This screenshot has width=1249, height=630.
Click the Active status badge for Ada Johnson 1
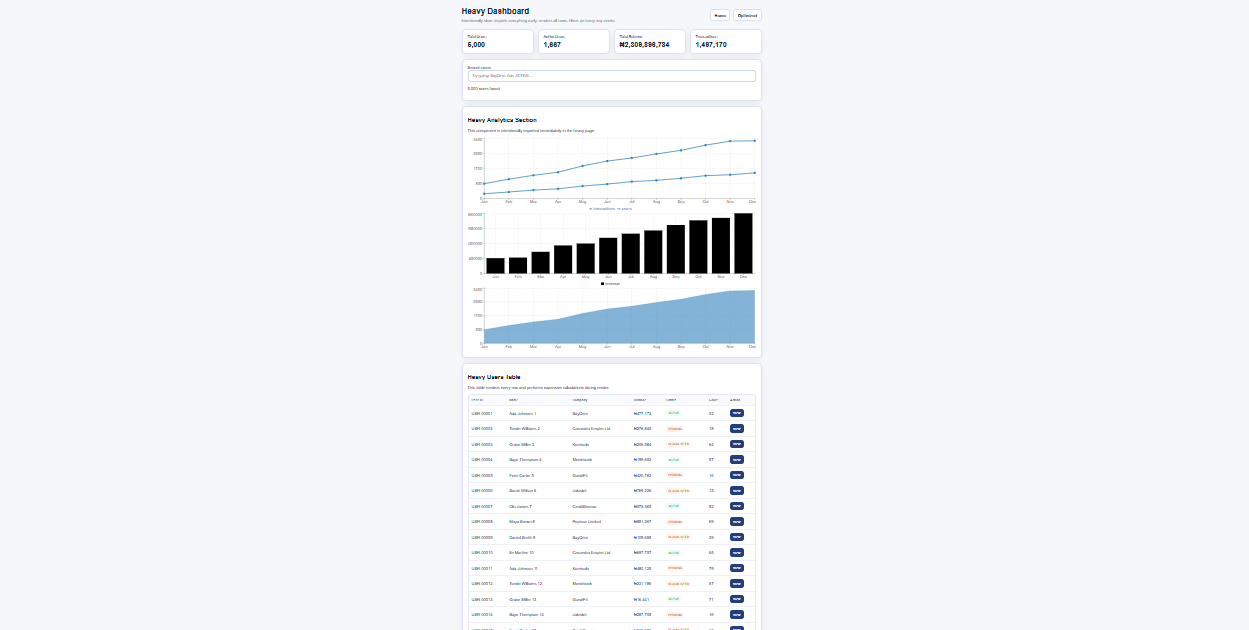coord(673,412)
